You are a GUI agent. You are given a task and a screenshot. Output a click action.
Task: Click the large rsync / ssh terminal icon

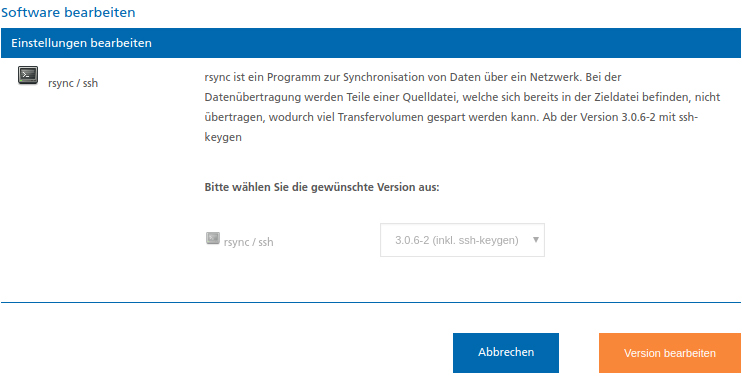(x=28, y=75)
